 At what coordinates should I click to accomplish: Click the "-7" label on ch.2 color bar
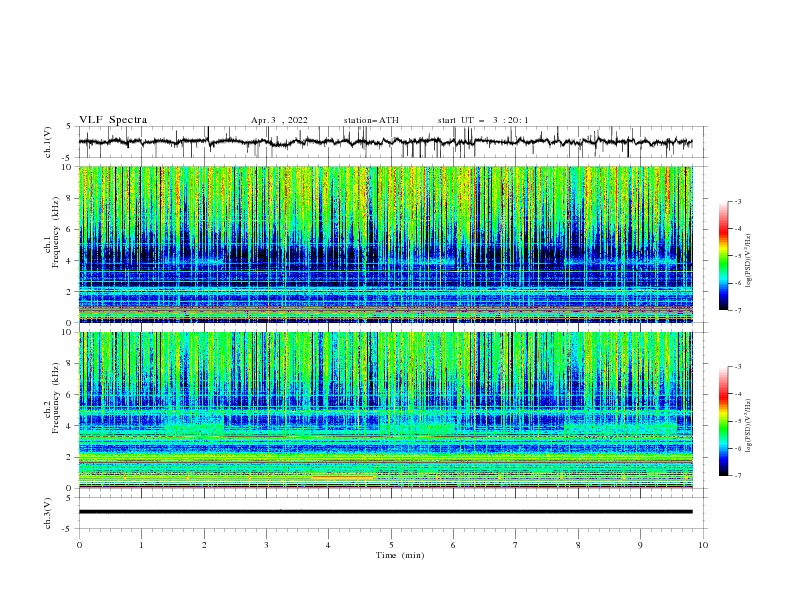[737, 476]
